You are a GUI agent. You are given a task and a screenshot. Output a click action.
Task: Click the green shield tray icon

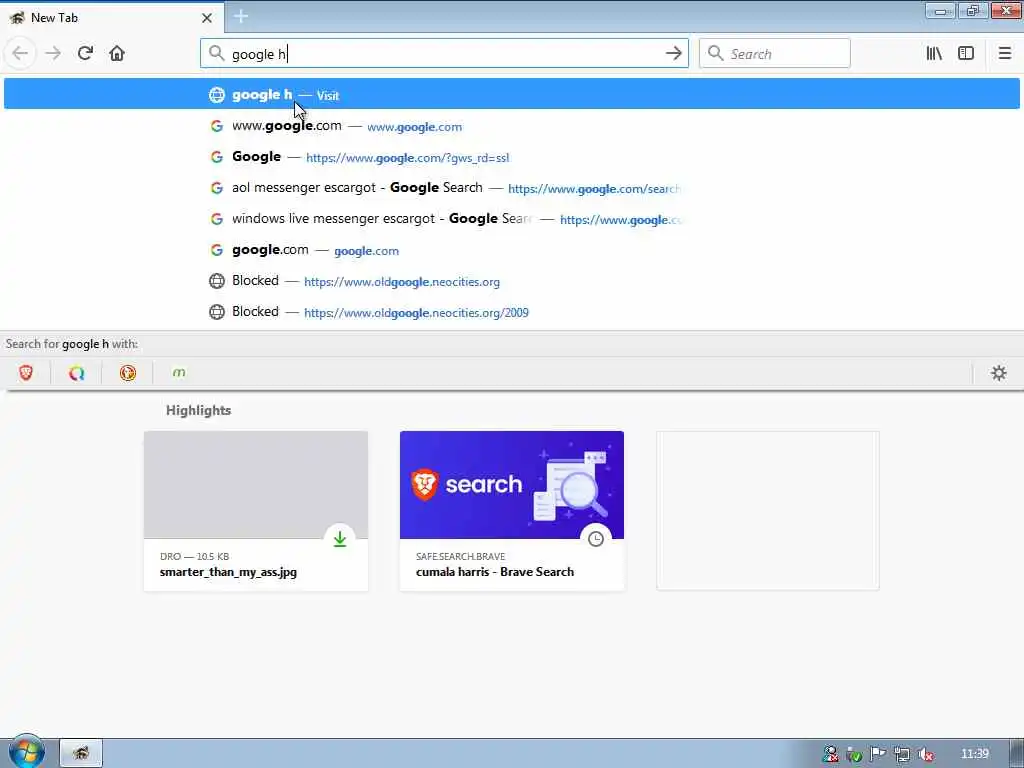tap(854, 754)
